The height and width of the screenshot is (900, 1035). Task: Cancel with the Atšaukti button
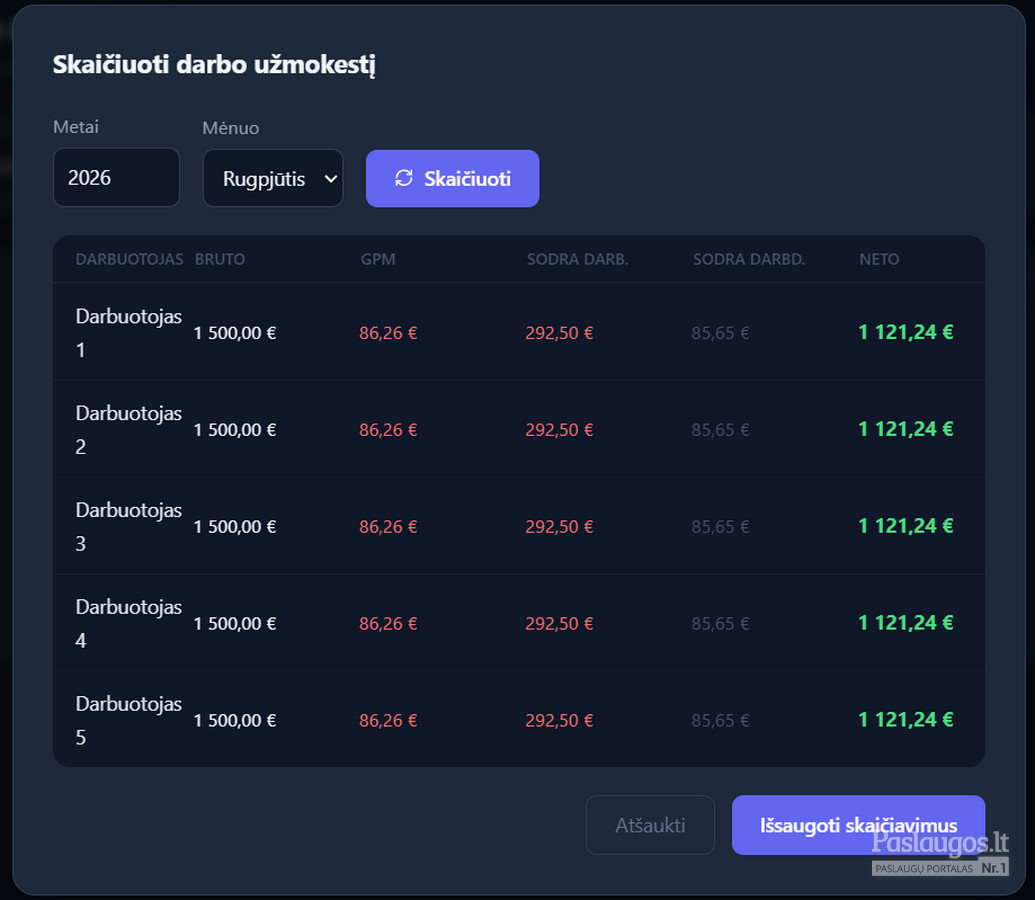point(650,825)
